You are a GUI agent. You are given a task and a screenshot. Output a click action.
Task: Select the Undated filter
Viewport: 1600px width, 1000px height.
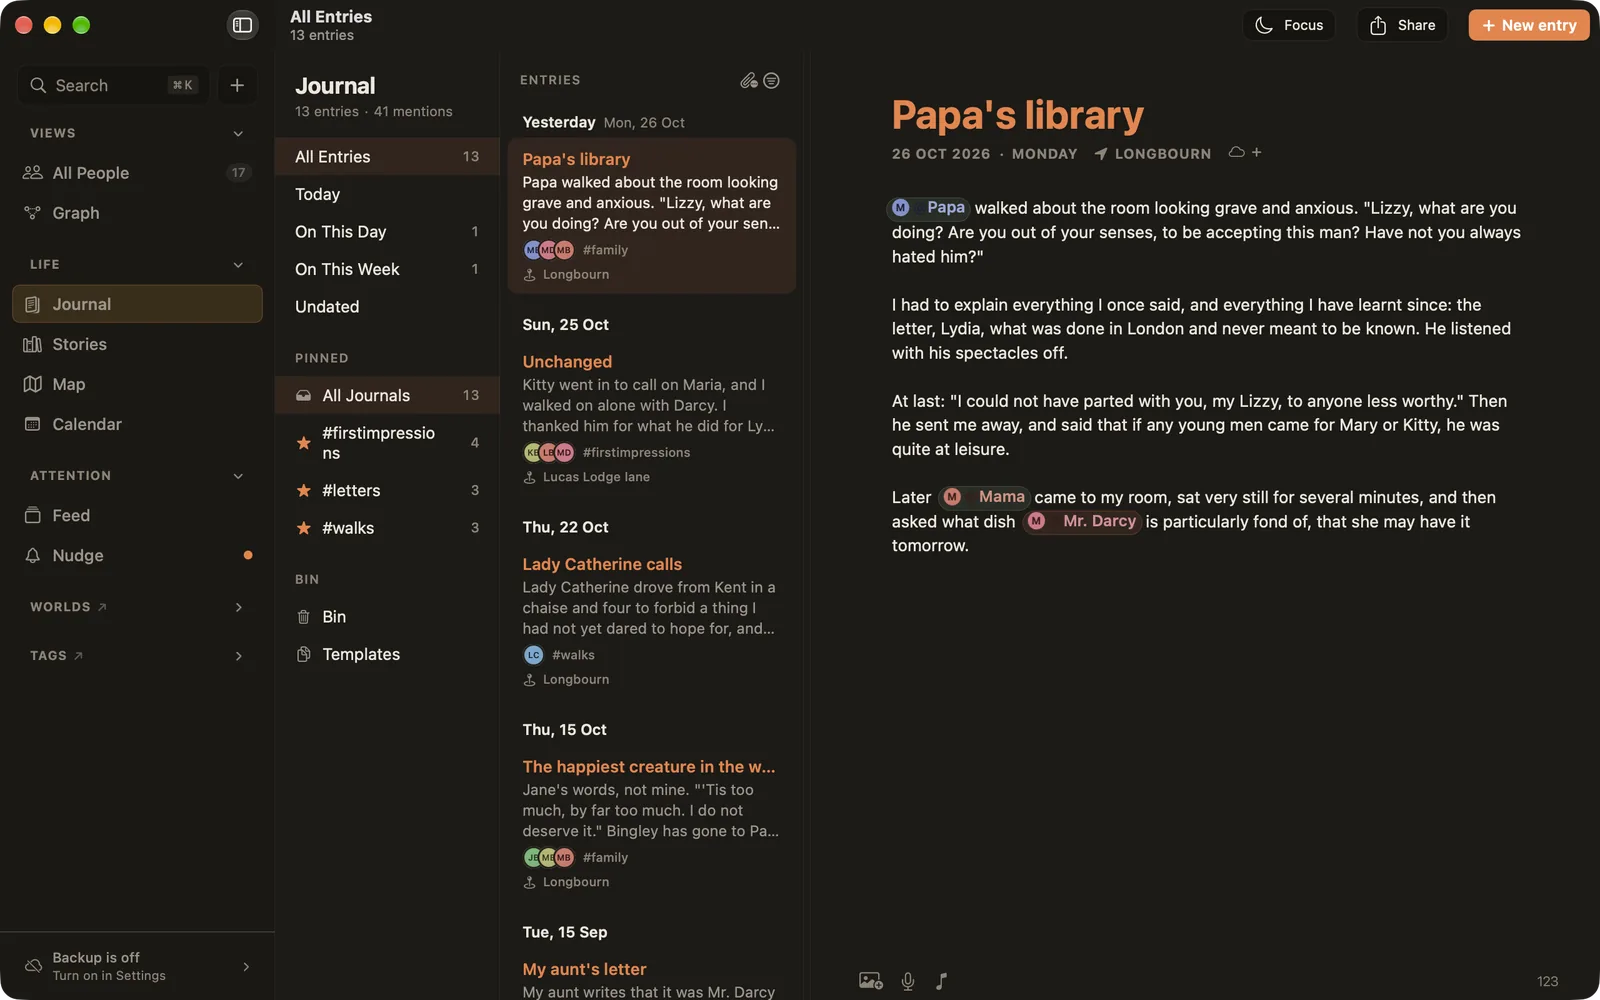(387, 307)
